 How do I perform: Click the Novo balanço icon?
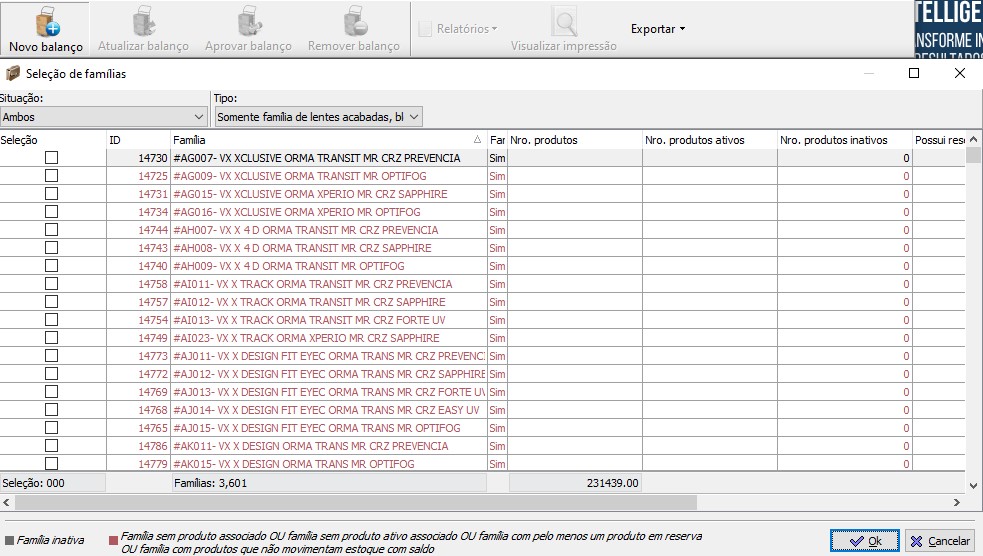point(48,21)
